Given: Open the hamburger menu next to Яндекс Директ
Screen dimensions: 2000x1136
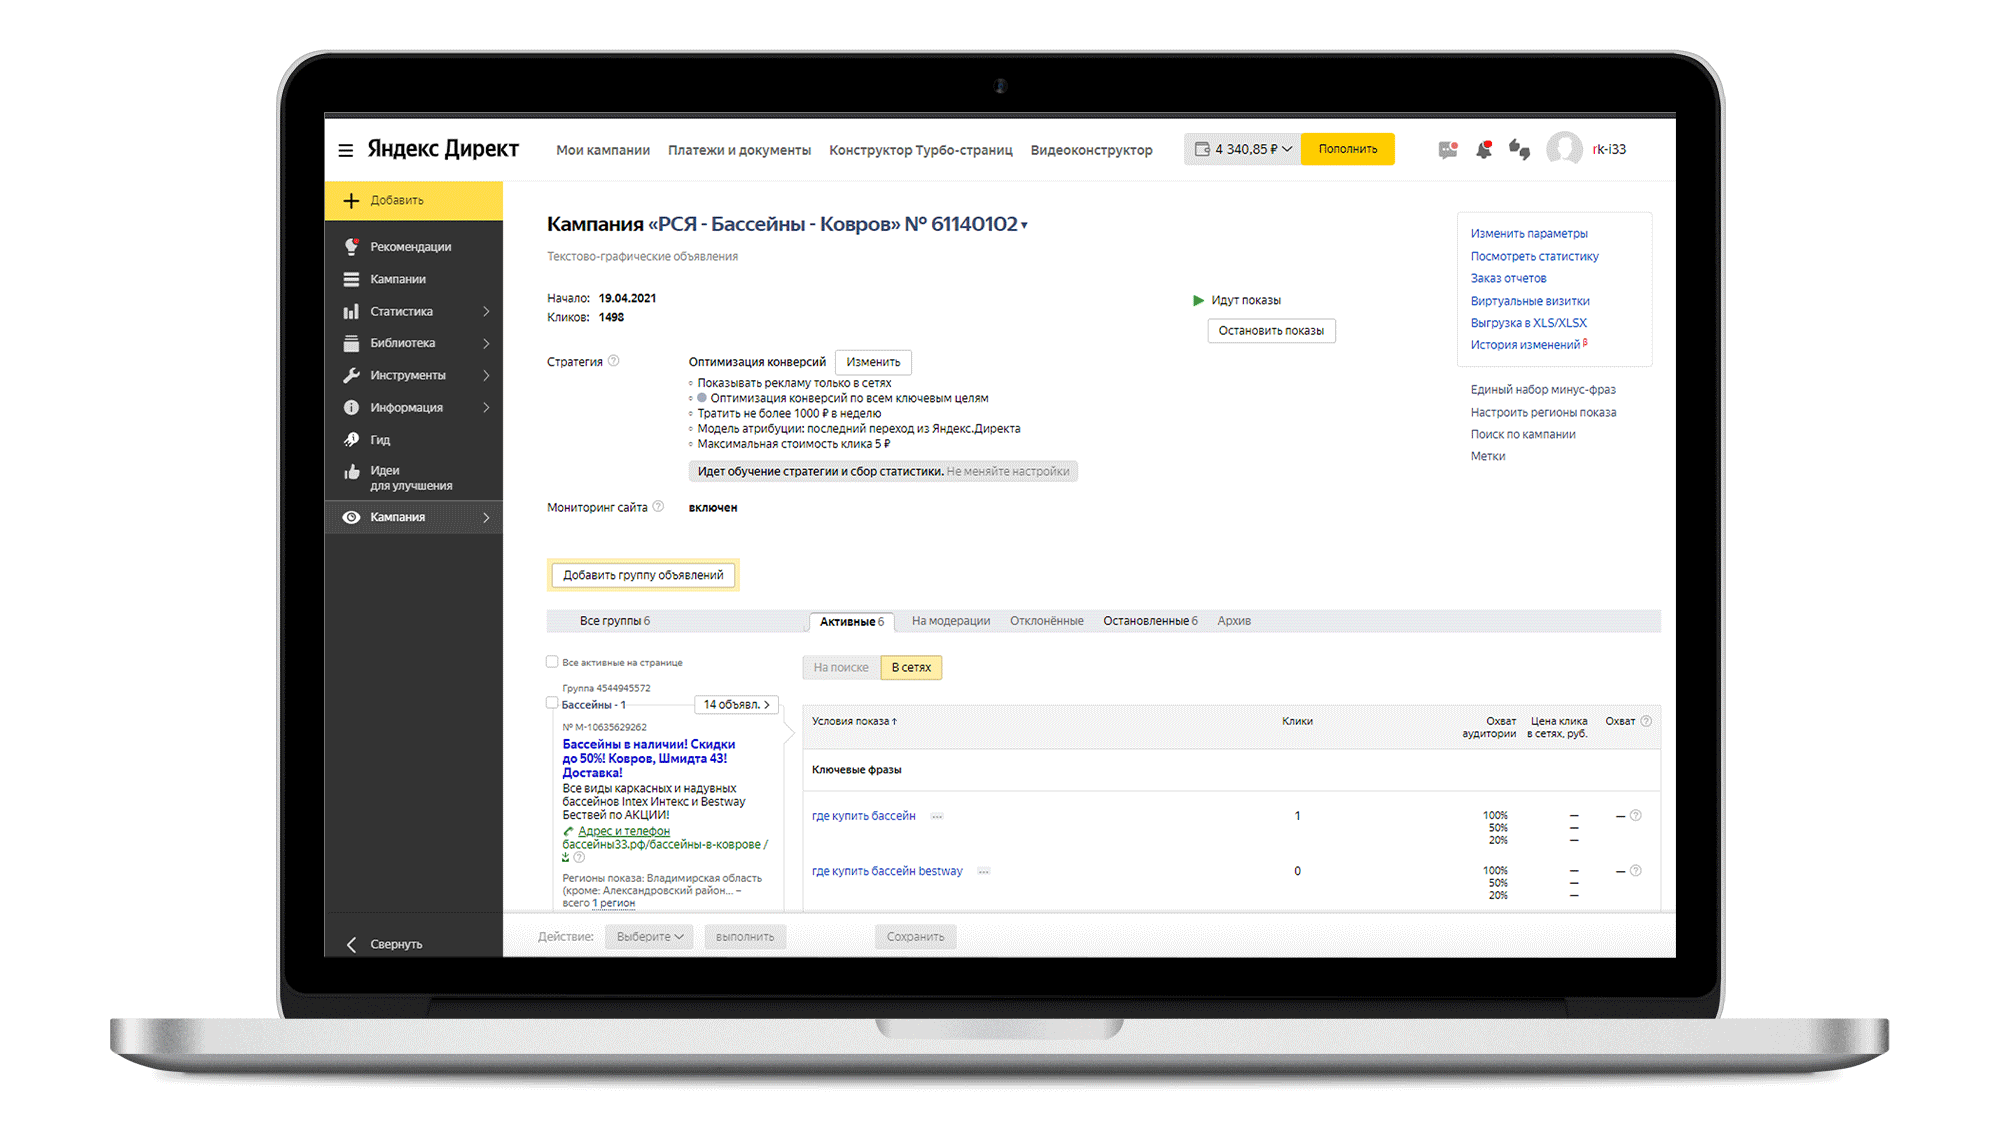Looking at the screenshot, I should point(346,150).
